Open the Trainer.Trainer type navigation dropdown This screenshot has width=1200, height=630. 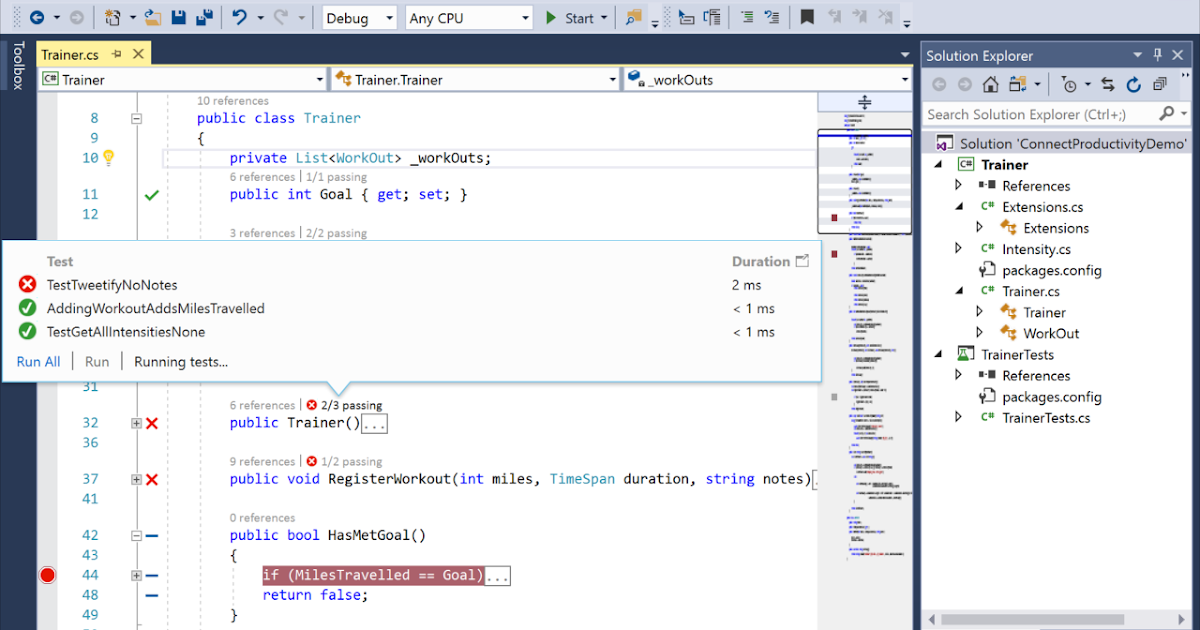click(x=475, y=79)
